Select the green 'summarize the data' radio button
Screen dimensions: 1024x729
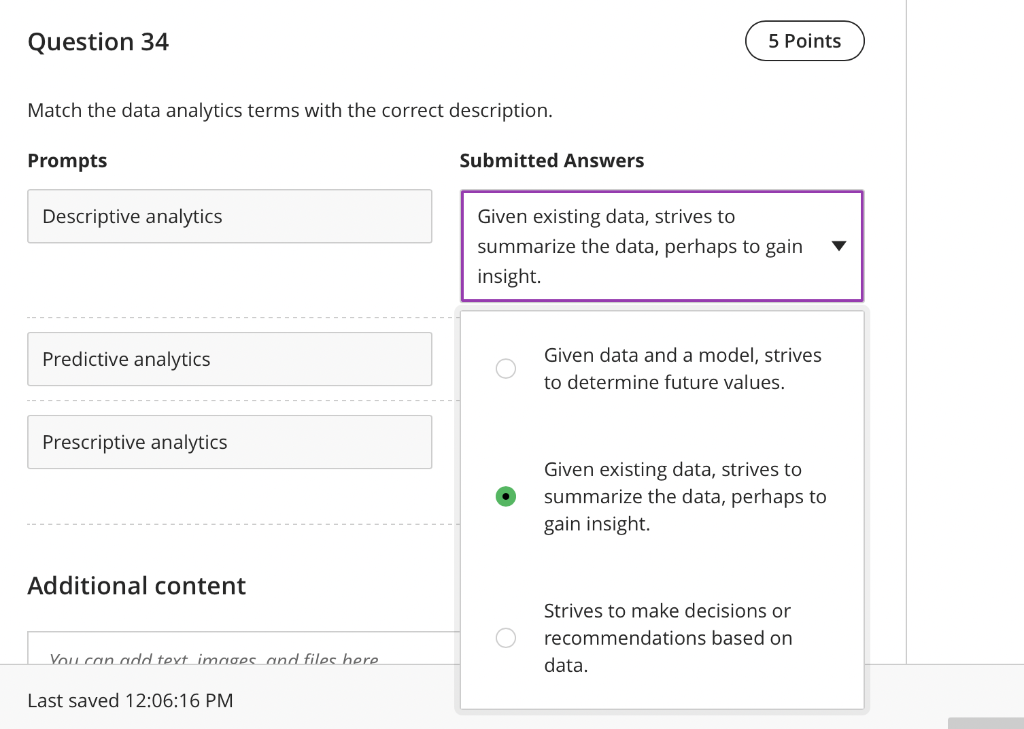click(506, 497)
